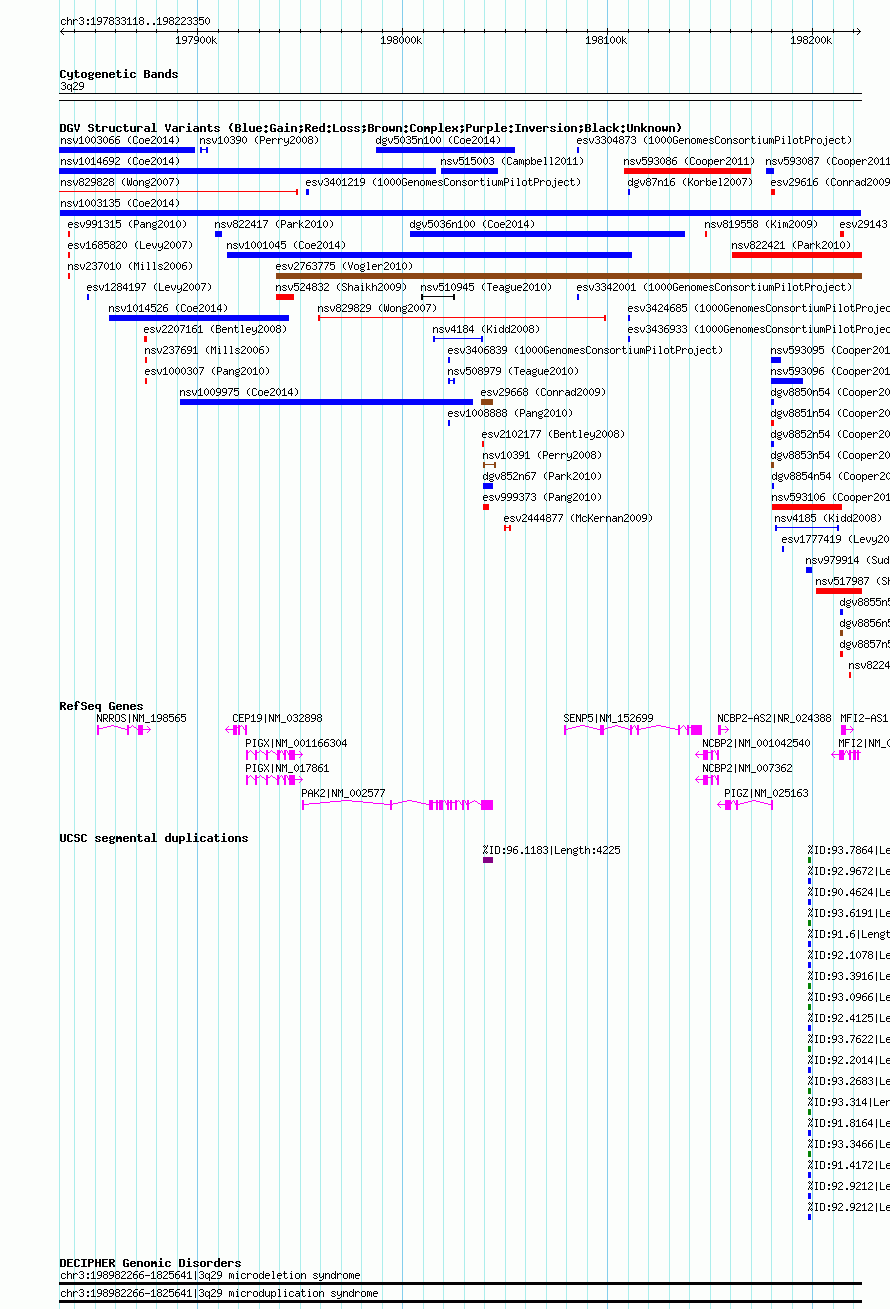Click variant dgv87n16 (Korbel2007)
Image resolution: width=890 pixels, height=1309 pixels.
pyautogui.click(x=690, y=182)
